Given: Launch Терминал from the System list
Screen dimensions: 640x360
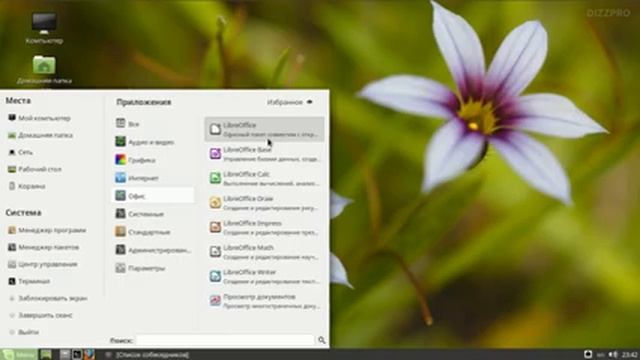Looking at the screenshot, I should coord(29,281).
